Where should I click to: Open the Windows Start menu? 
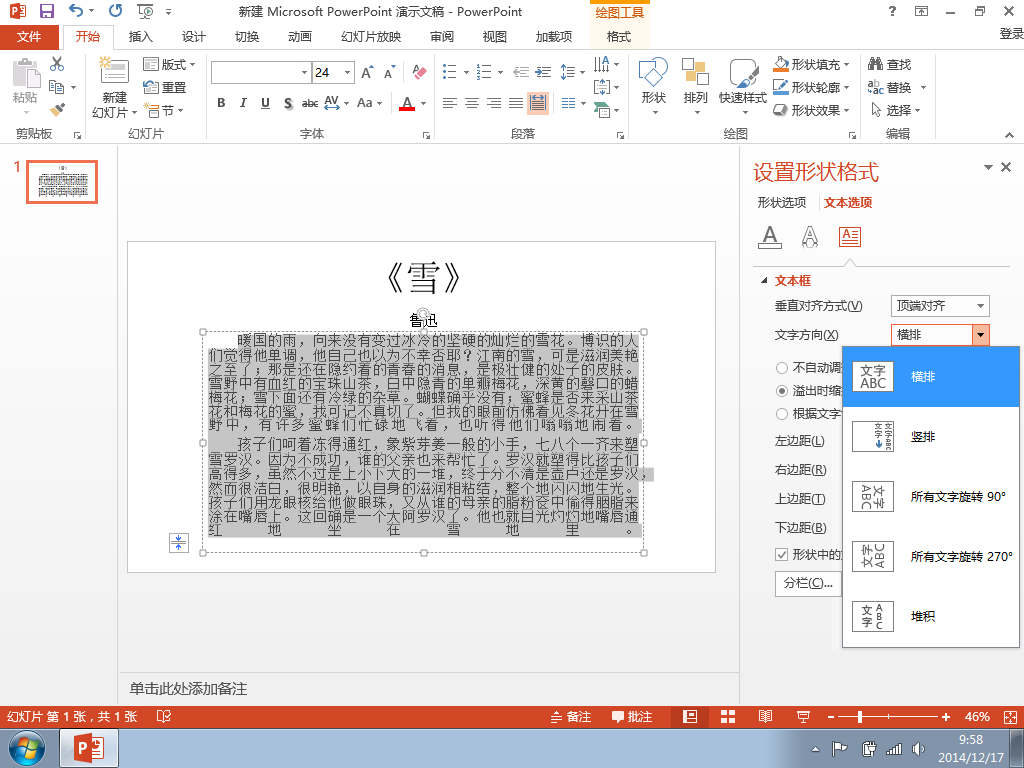click(27, 748)
